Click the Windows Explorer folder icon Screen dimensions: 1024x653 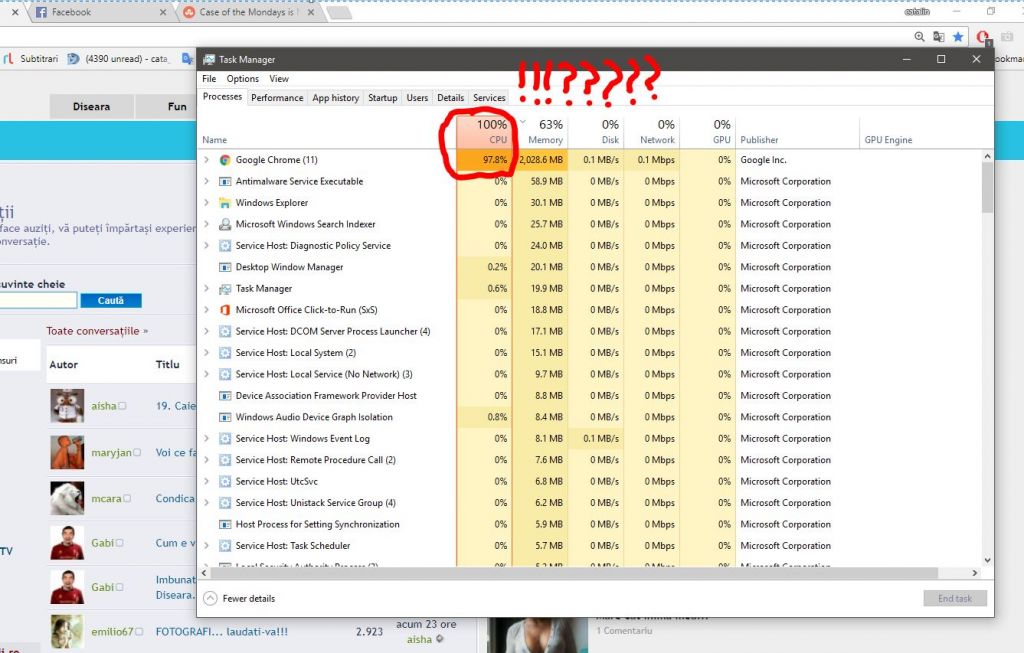(x=225, y=203)
